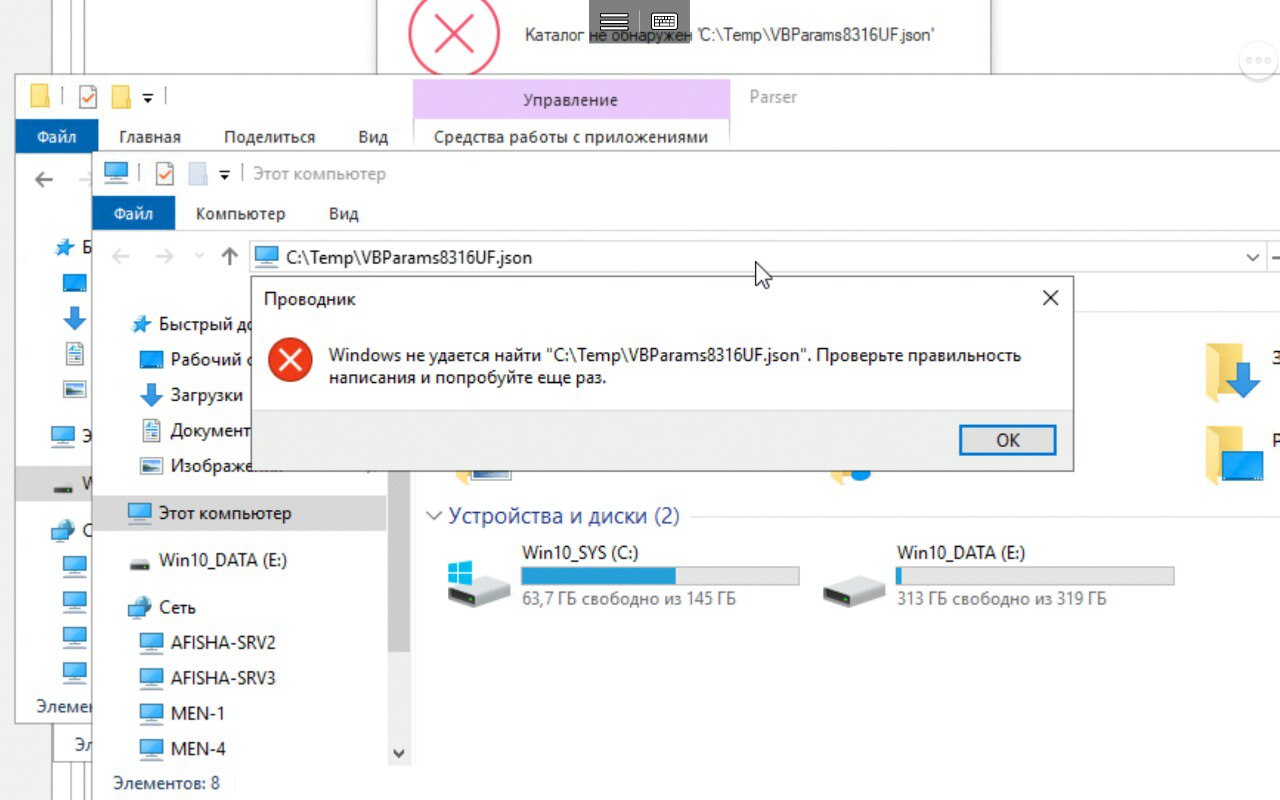
Task: Open the Win10_DATA (E:) drive icon in main pane
Action: point(853,591)
